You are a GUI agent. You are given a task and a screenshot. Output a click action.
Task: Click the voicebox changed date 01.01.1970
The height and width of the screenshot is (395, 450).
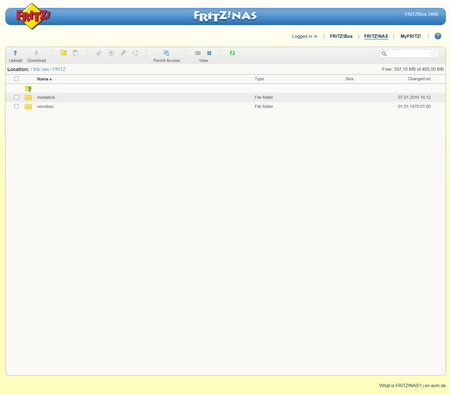tap(414, 106)
